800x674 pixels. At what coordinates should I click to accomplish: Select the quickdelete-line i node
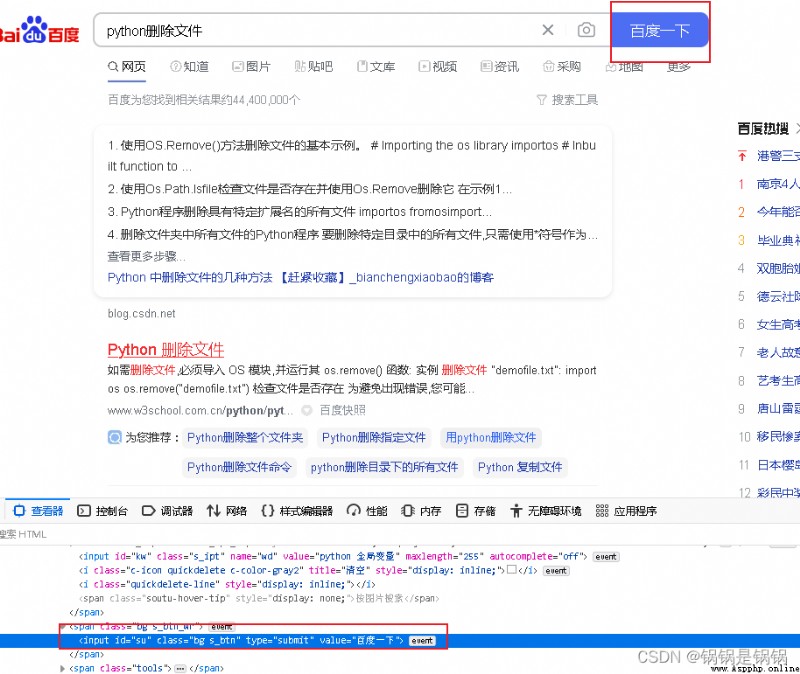[x=227, y=584]
